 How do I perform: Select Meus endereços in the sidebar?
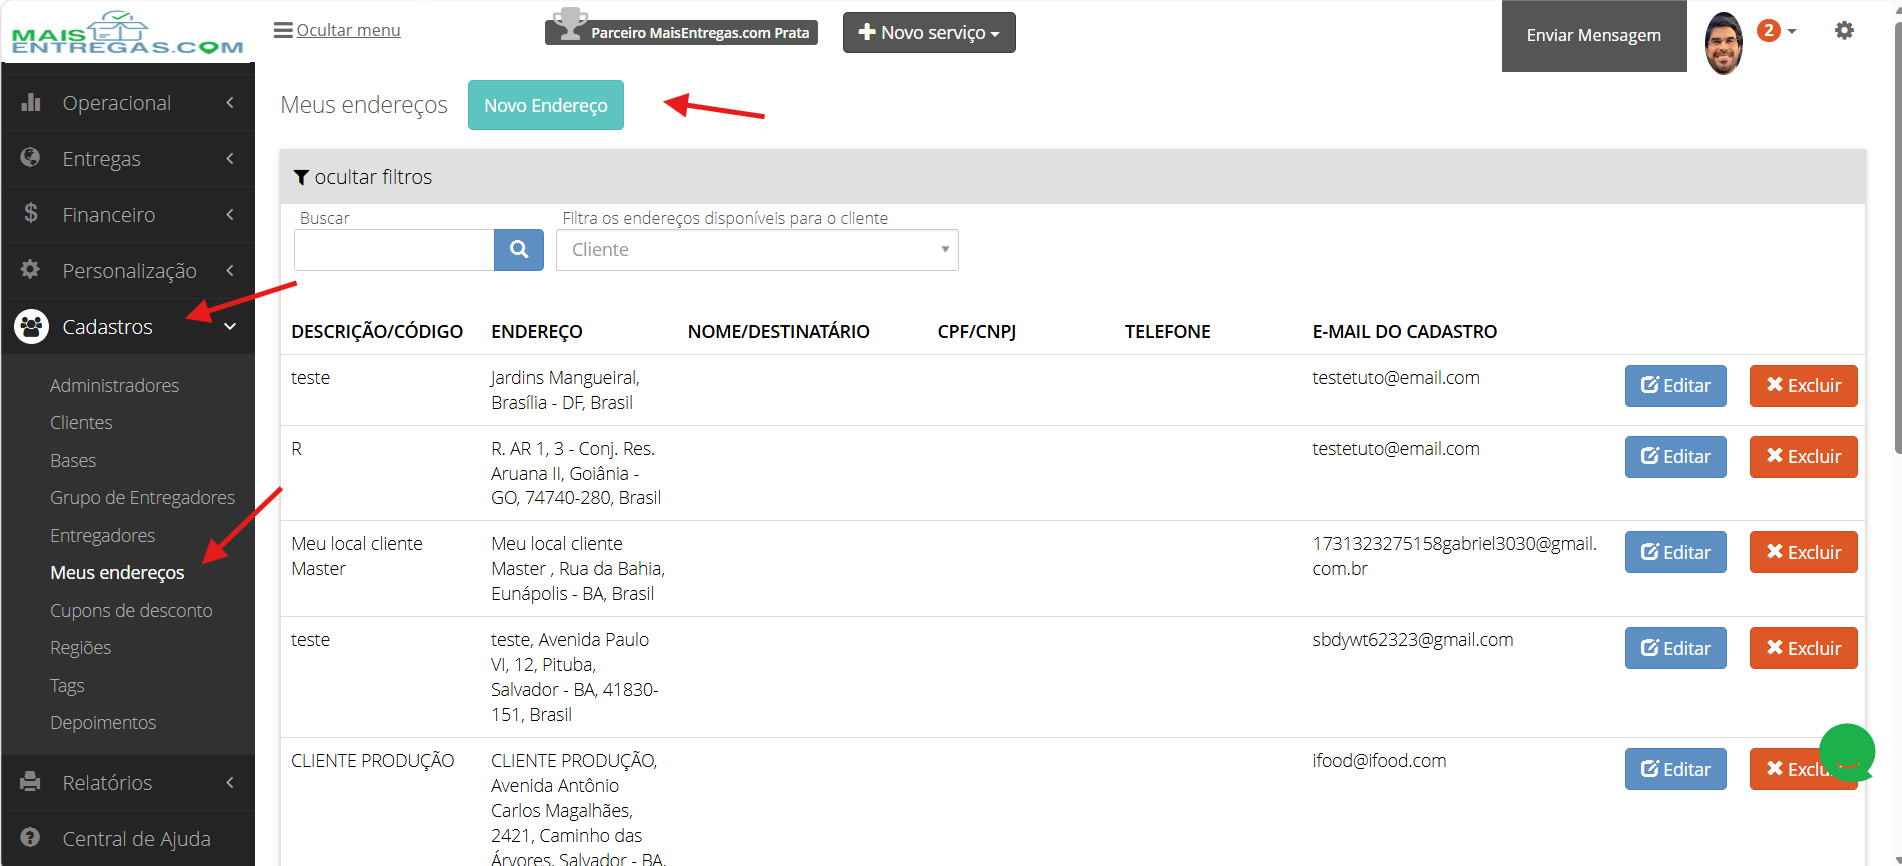coord(117,572)
